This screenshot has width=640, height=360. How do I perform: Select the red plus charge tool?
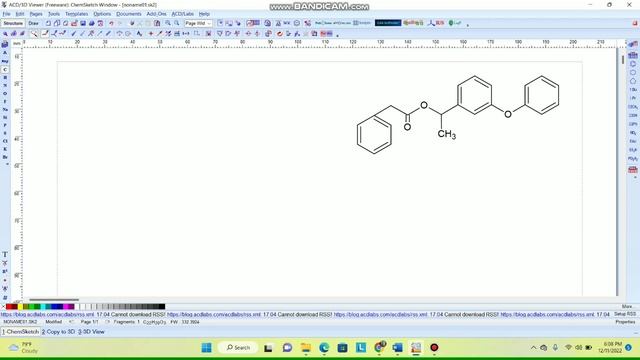(151, 33)
